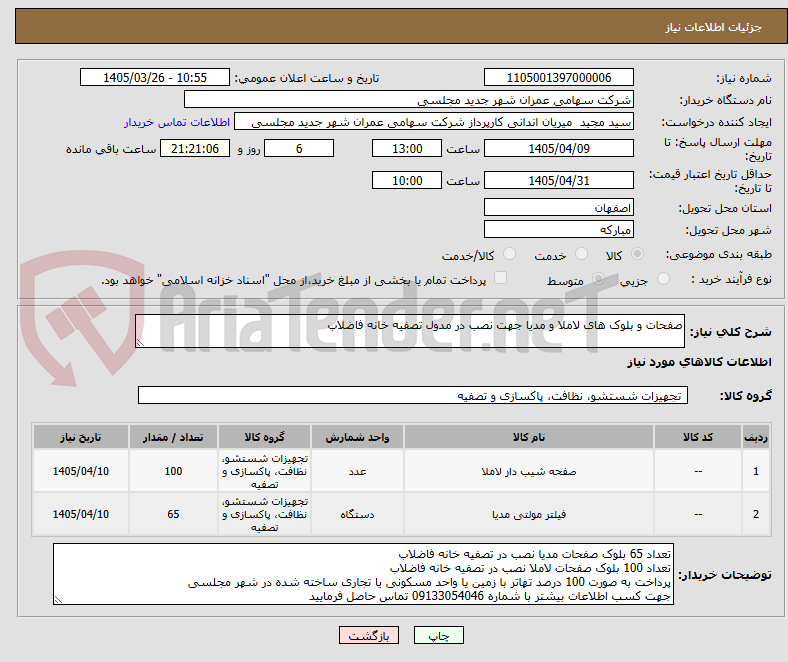The width and height of the screenshot is (788, 662).
Task: Toggle the Islamic treasury bonds payment checkbox
Action: [501, 278]
